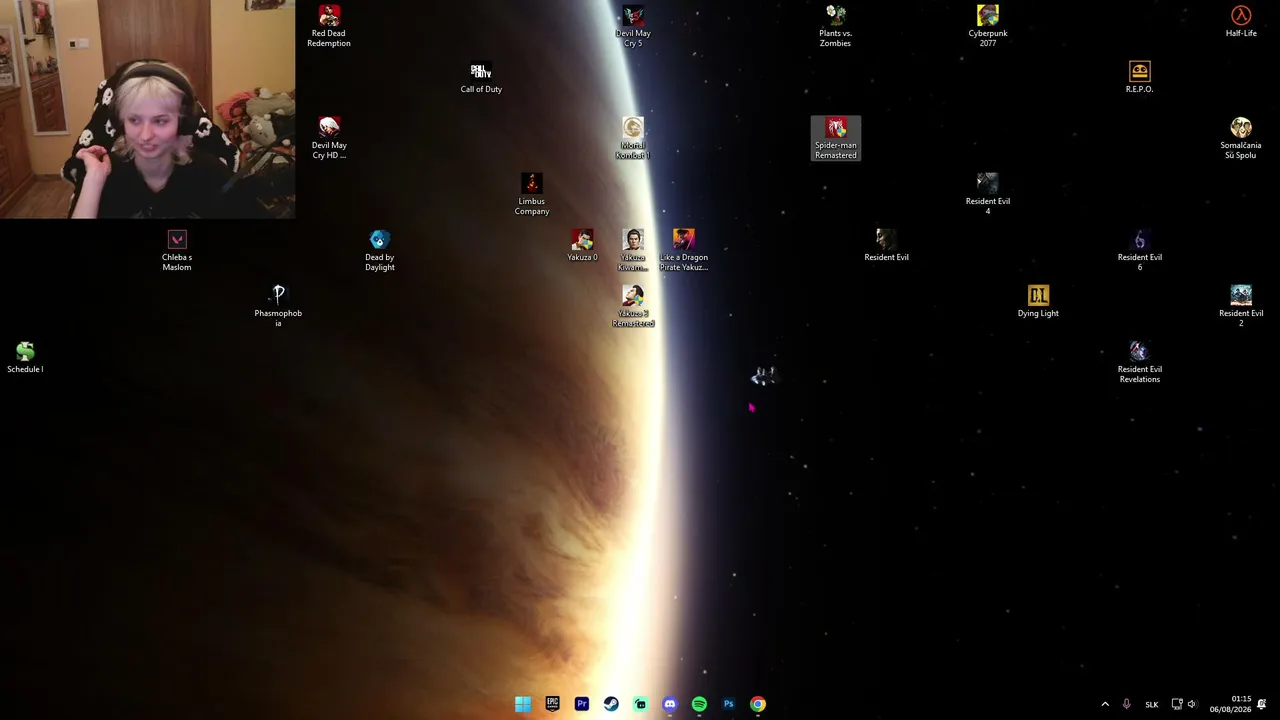Select the Spider-man Remastered shortcut
Screen dimensions: 1280x720
pyautogui.click(x=836, y=138)
